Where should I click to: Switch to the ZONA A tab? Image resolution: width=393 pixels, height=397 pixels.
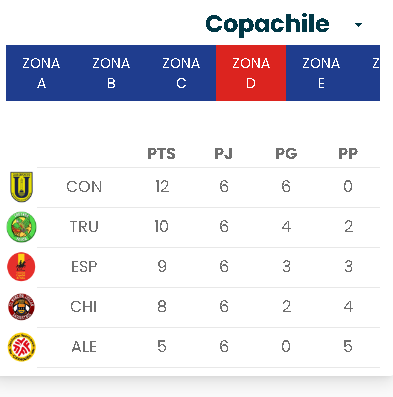click(41, 73)
